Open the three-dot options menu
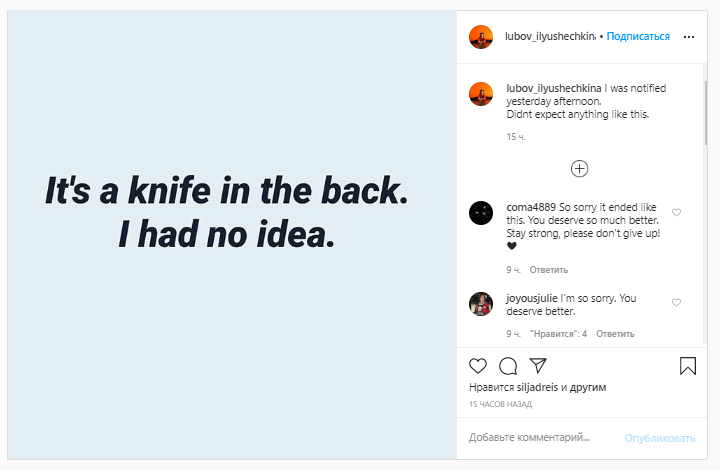720x471 pixels. point(689,37)
